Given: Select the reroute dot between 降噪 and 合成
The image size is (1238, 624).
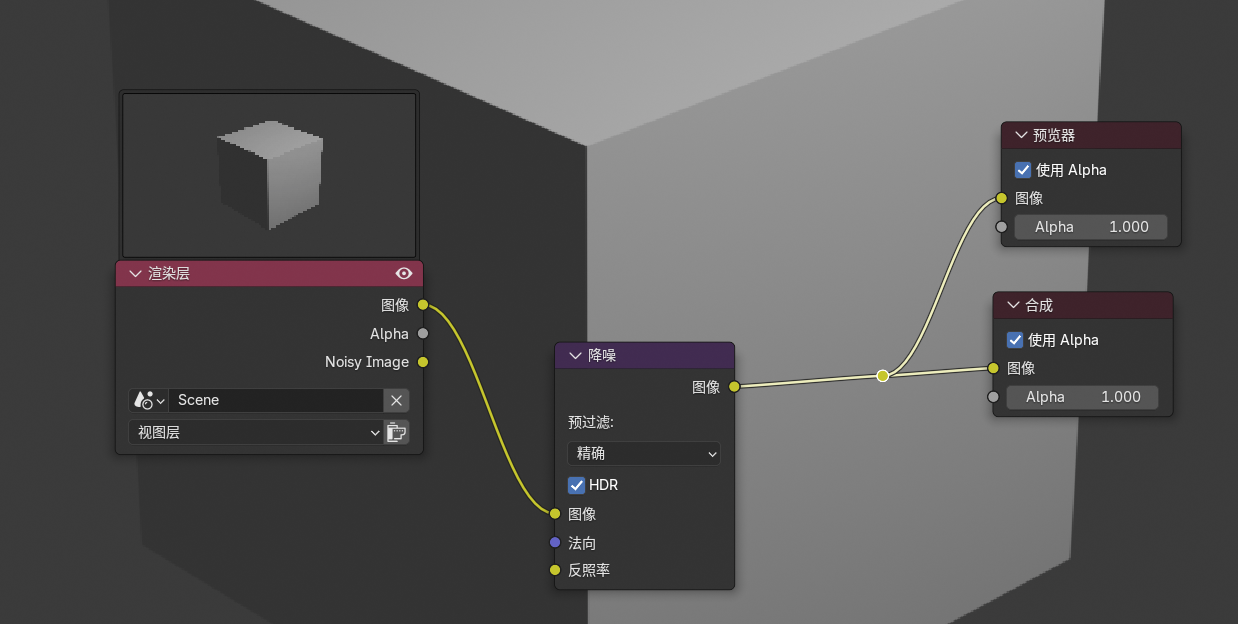Looking at the screenshot, I should point(882,376).
